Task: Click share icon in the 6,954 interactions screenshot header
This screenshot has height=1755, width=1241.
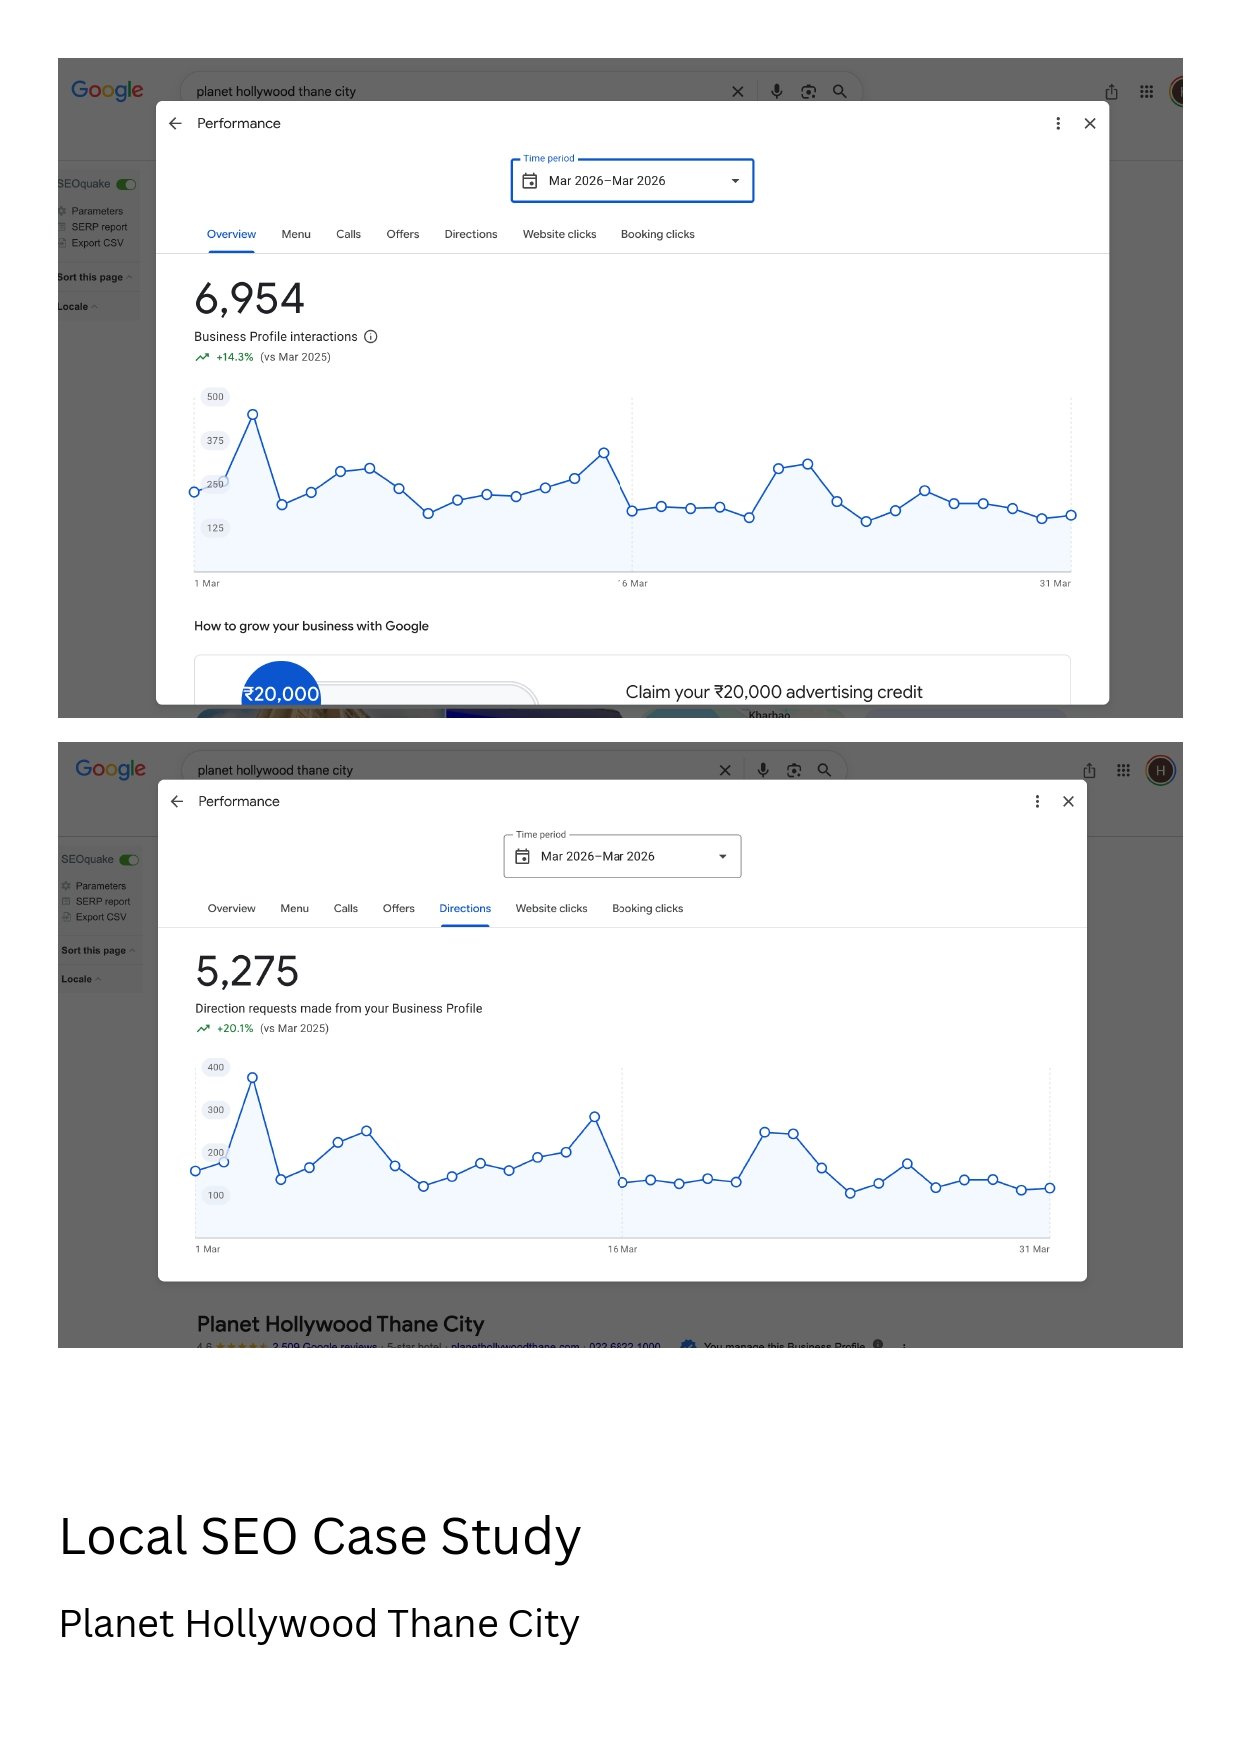Action: click(x=1111, y=91)
